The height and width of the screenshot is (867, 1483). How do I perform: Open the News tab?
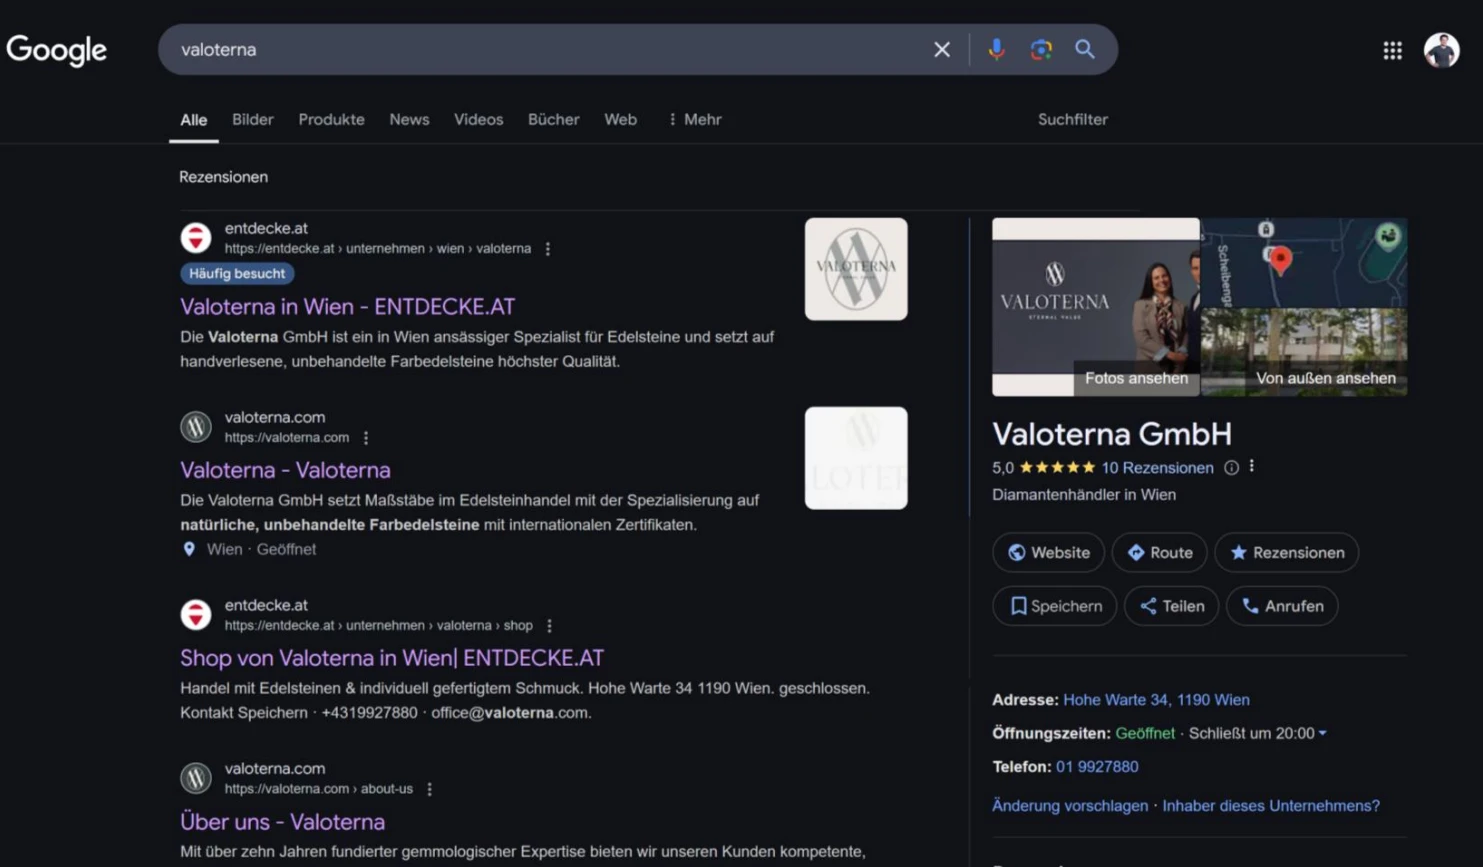(x=409, y=119)
